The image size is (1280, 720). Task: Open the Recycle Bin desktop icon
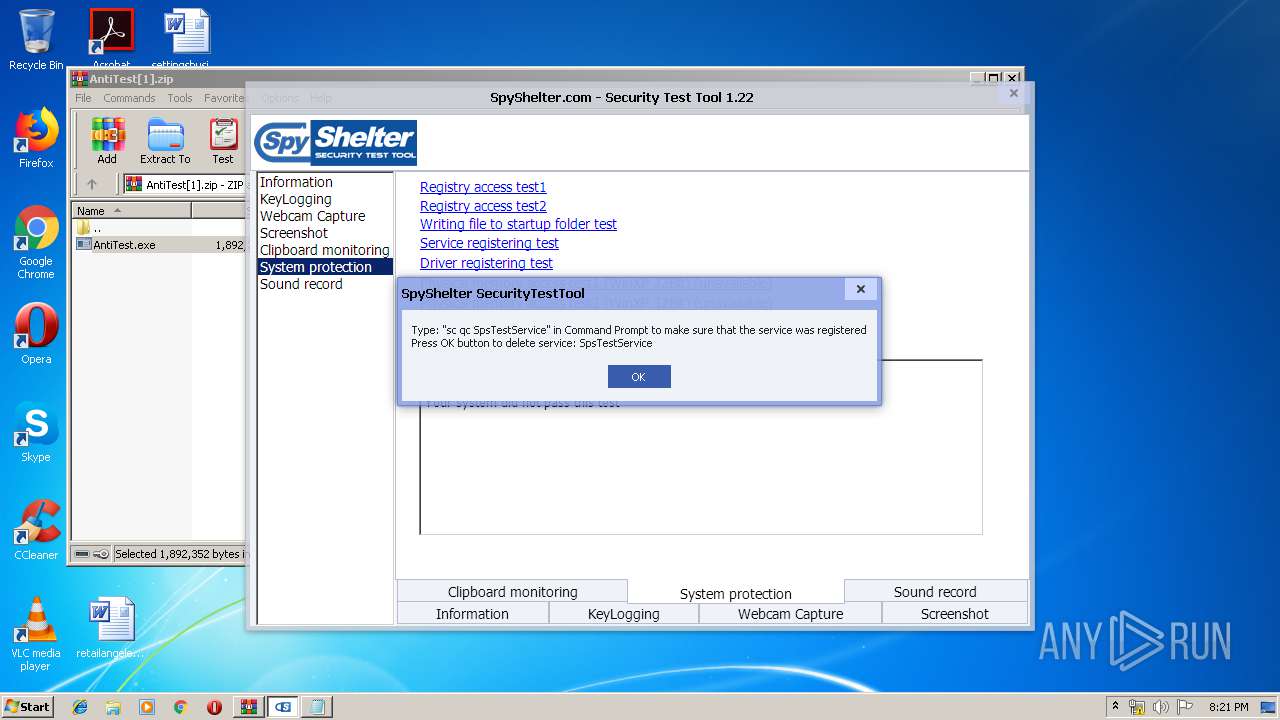click(36, 40)
